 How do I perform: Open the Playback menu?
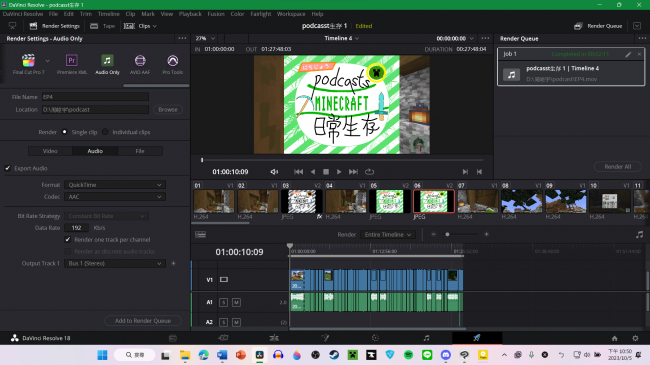190,14
